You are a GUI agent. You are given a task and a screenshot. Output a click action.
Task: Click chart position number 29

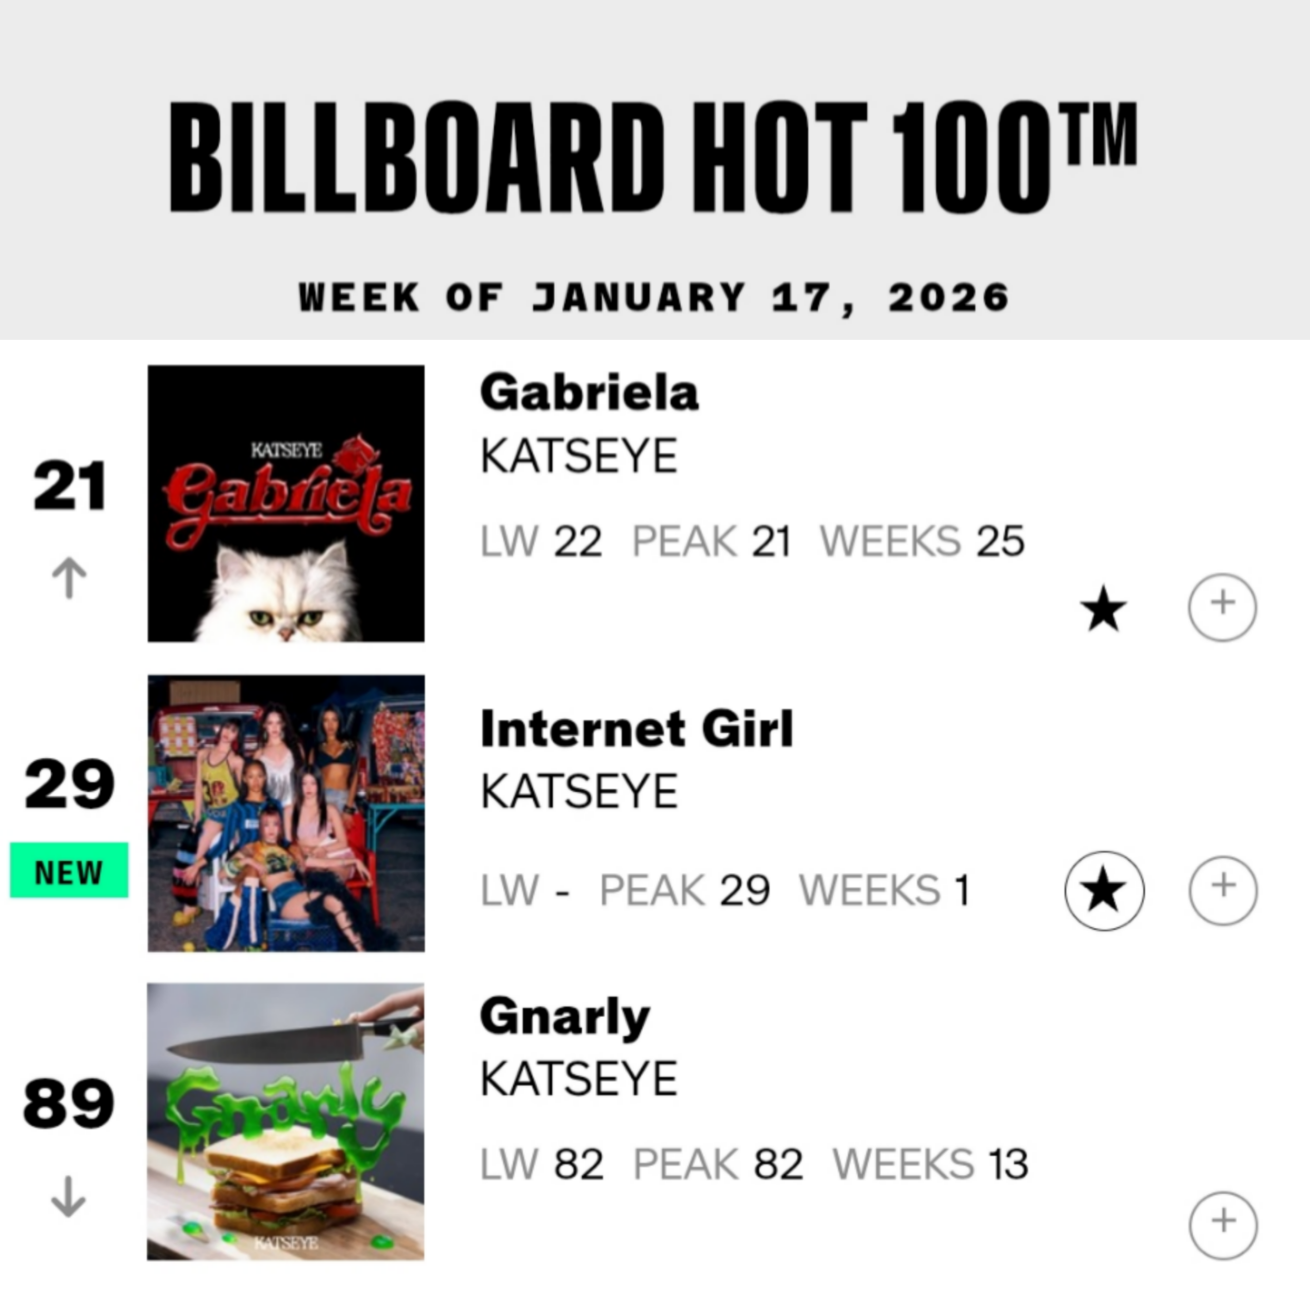(x=69, y=785)
